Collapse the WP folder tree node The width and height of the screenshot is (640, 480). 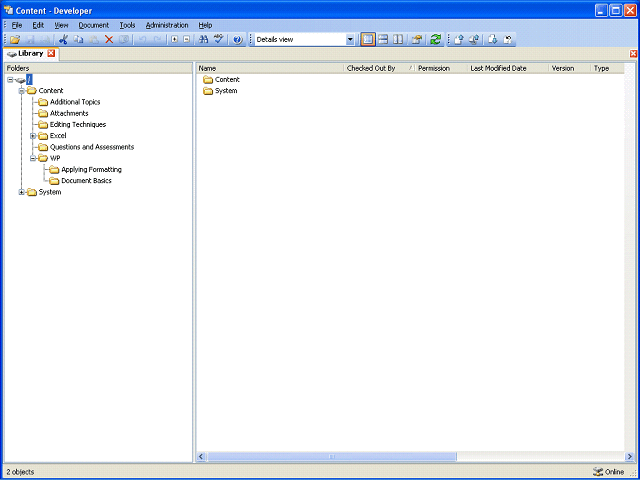click(x=33, y=158)
